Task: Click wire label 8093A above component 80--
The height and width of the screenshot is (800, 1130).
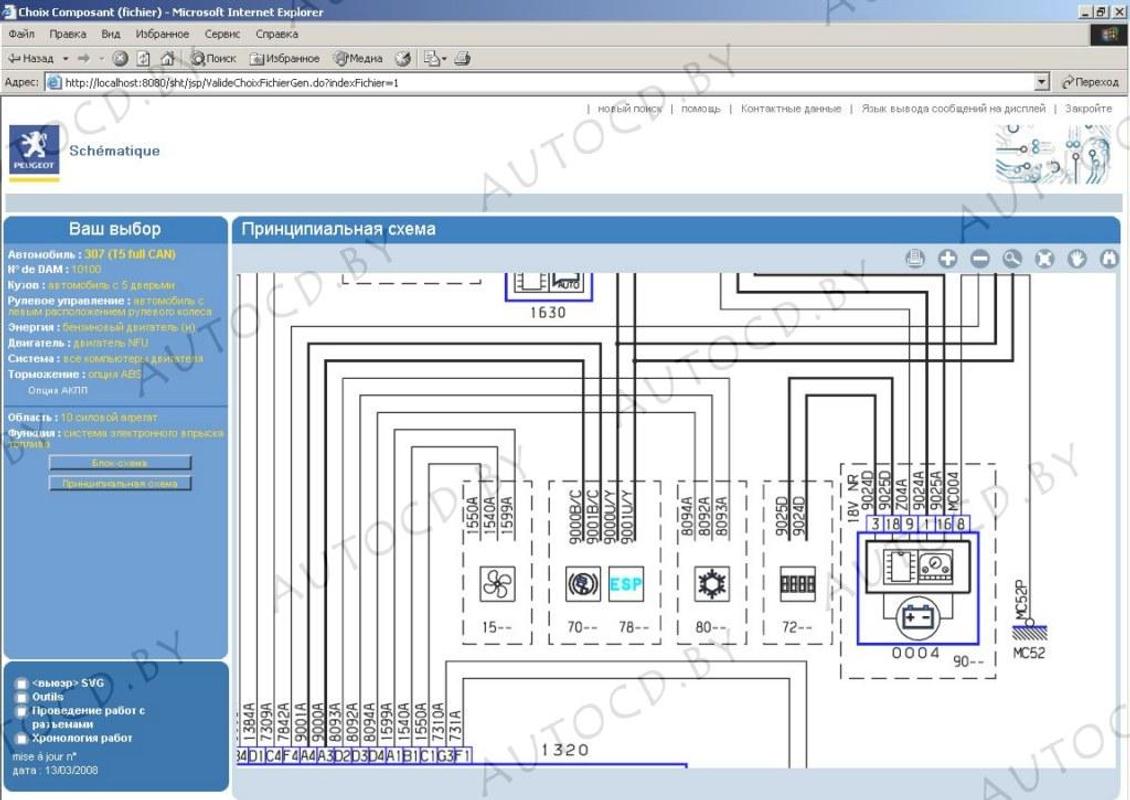Action: 721,515
